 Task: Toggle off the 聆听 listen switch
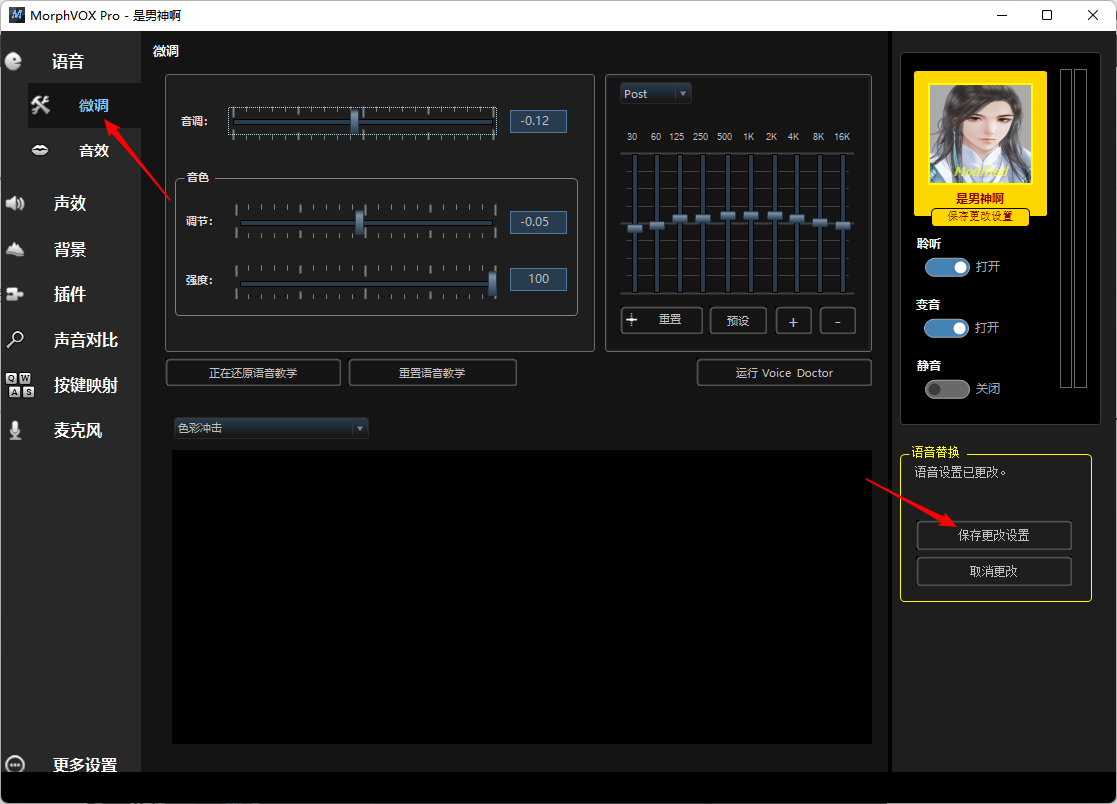[x=947, y=267]
